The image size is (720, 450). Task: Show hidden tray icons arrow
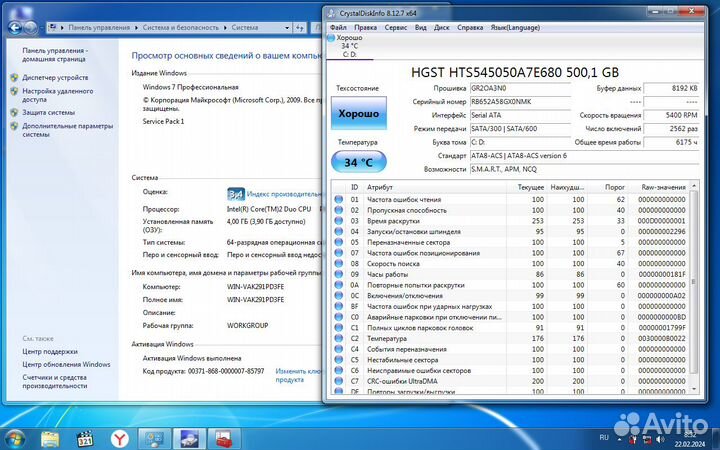[x=620, y=439]
